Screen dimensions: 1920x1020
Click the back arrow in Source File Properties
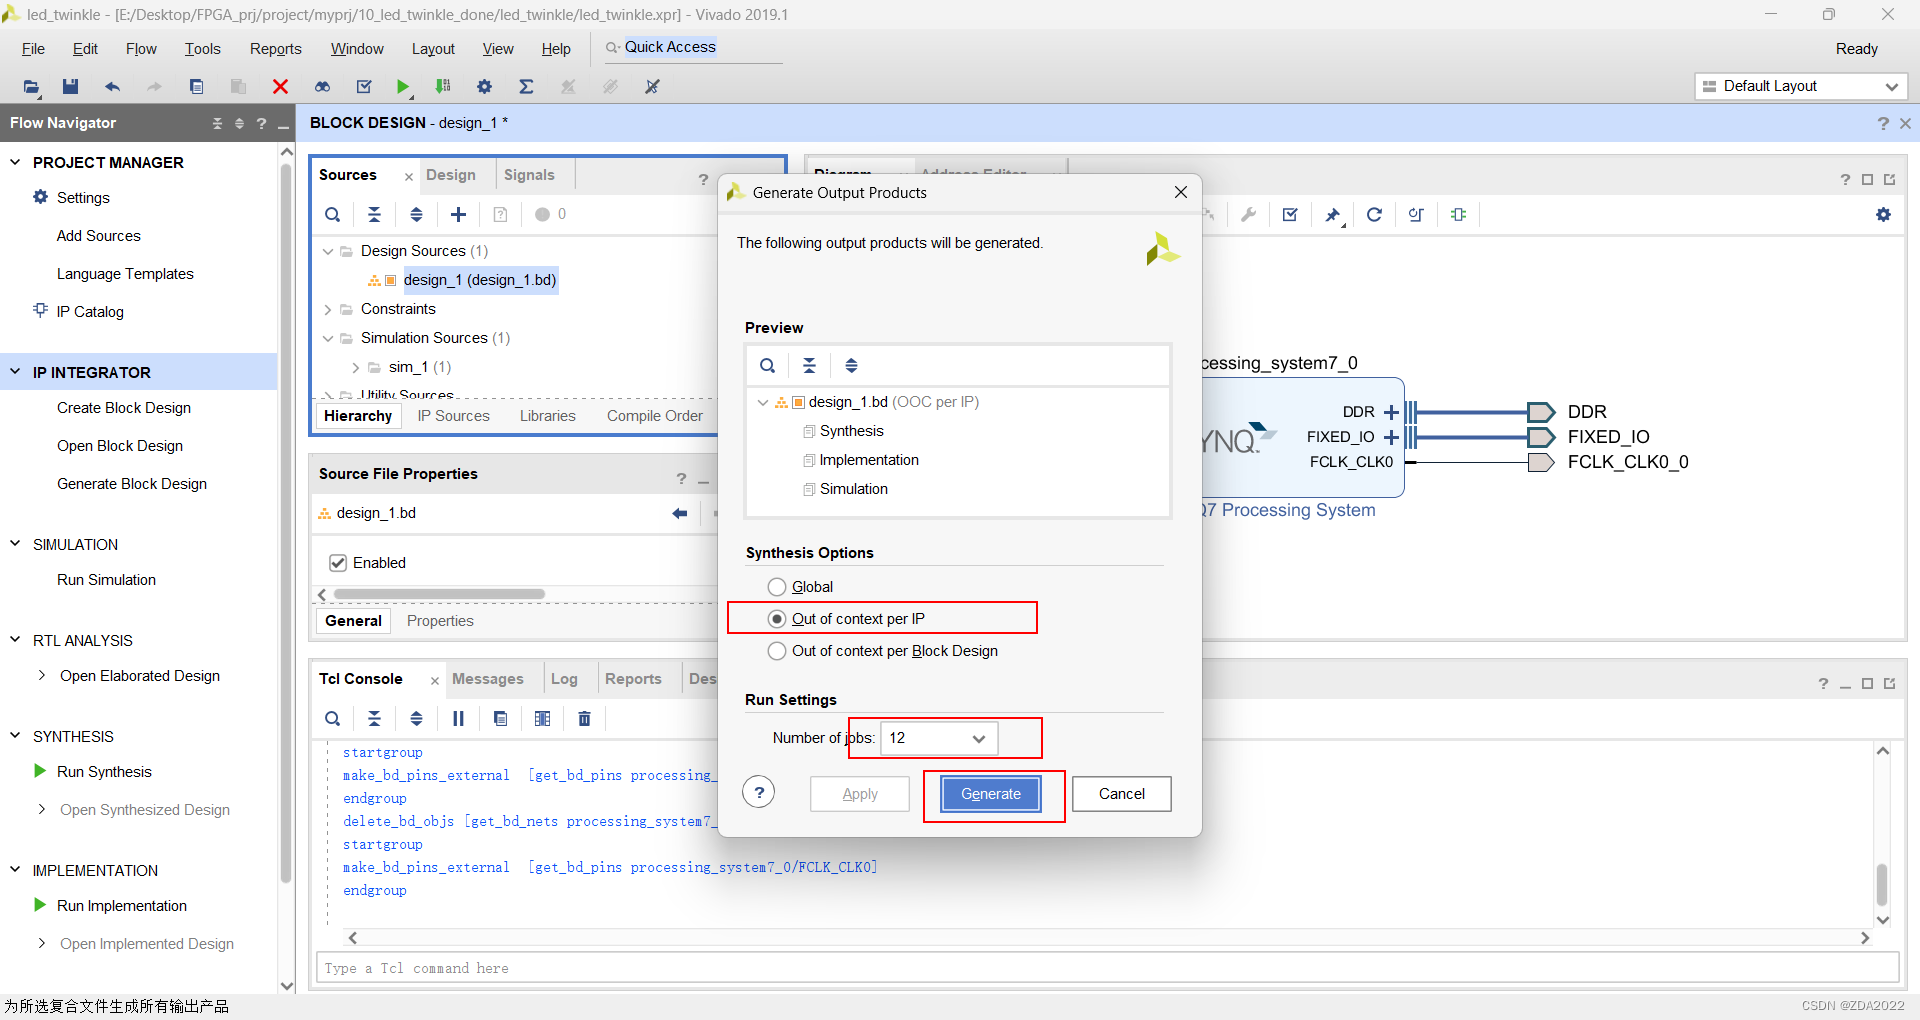pyautogui.click(x=680, y=513)
